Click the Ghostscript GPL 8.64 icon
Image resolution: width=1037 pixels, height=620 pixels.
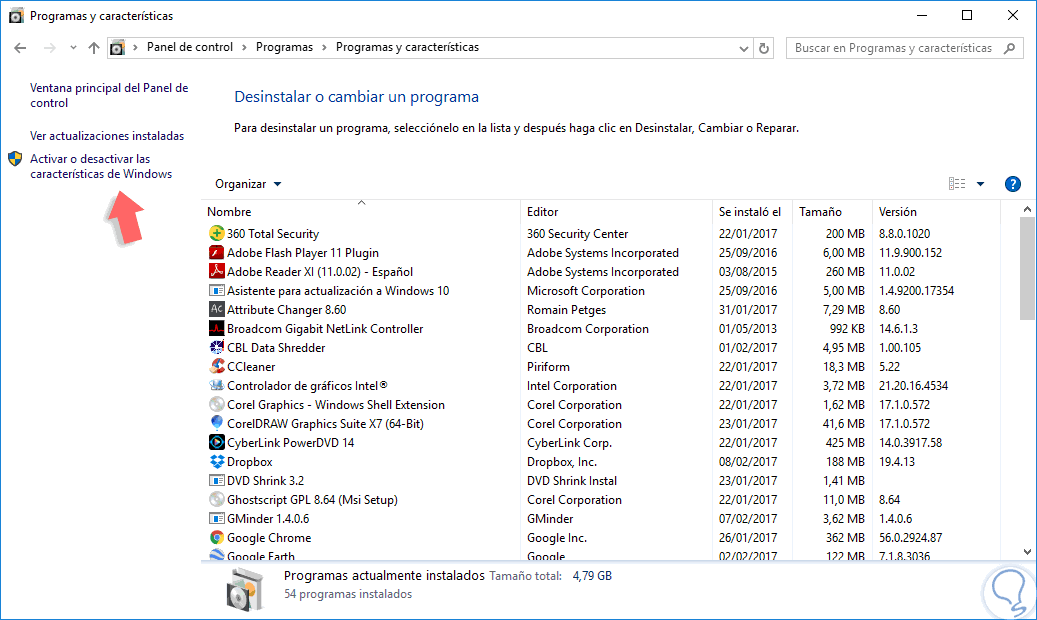(216, 500)
